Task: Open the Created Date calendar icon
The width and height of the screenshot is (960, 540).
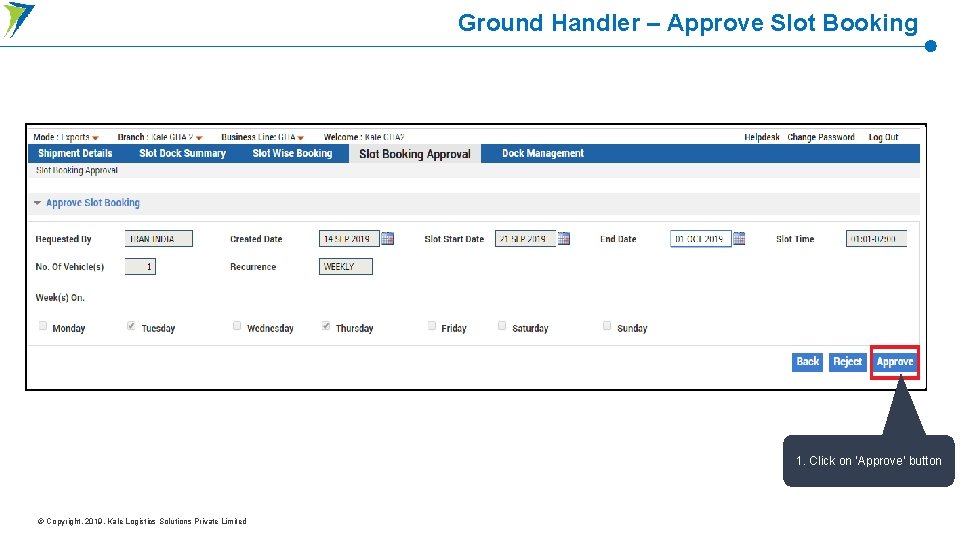Action: pos(388,238)
